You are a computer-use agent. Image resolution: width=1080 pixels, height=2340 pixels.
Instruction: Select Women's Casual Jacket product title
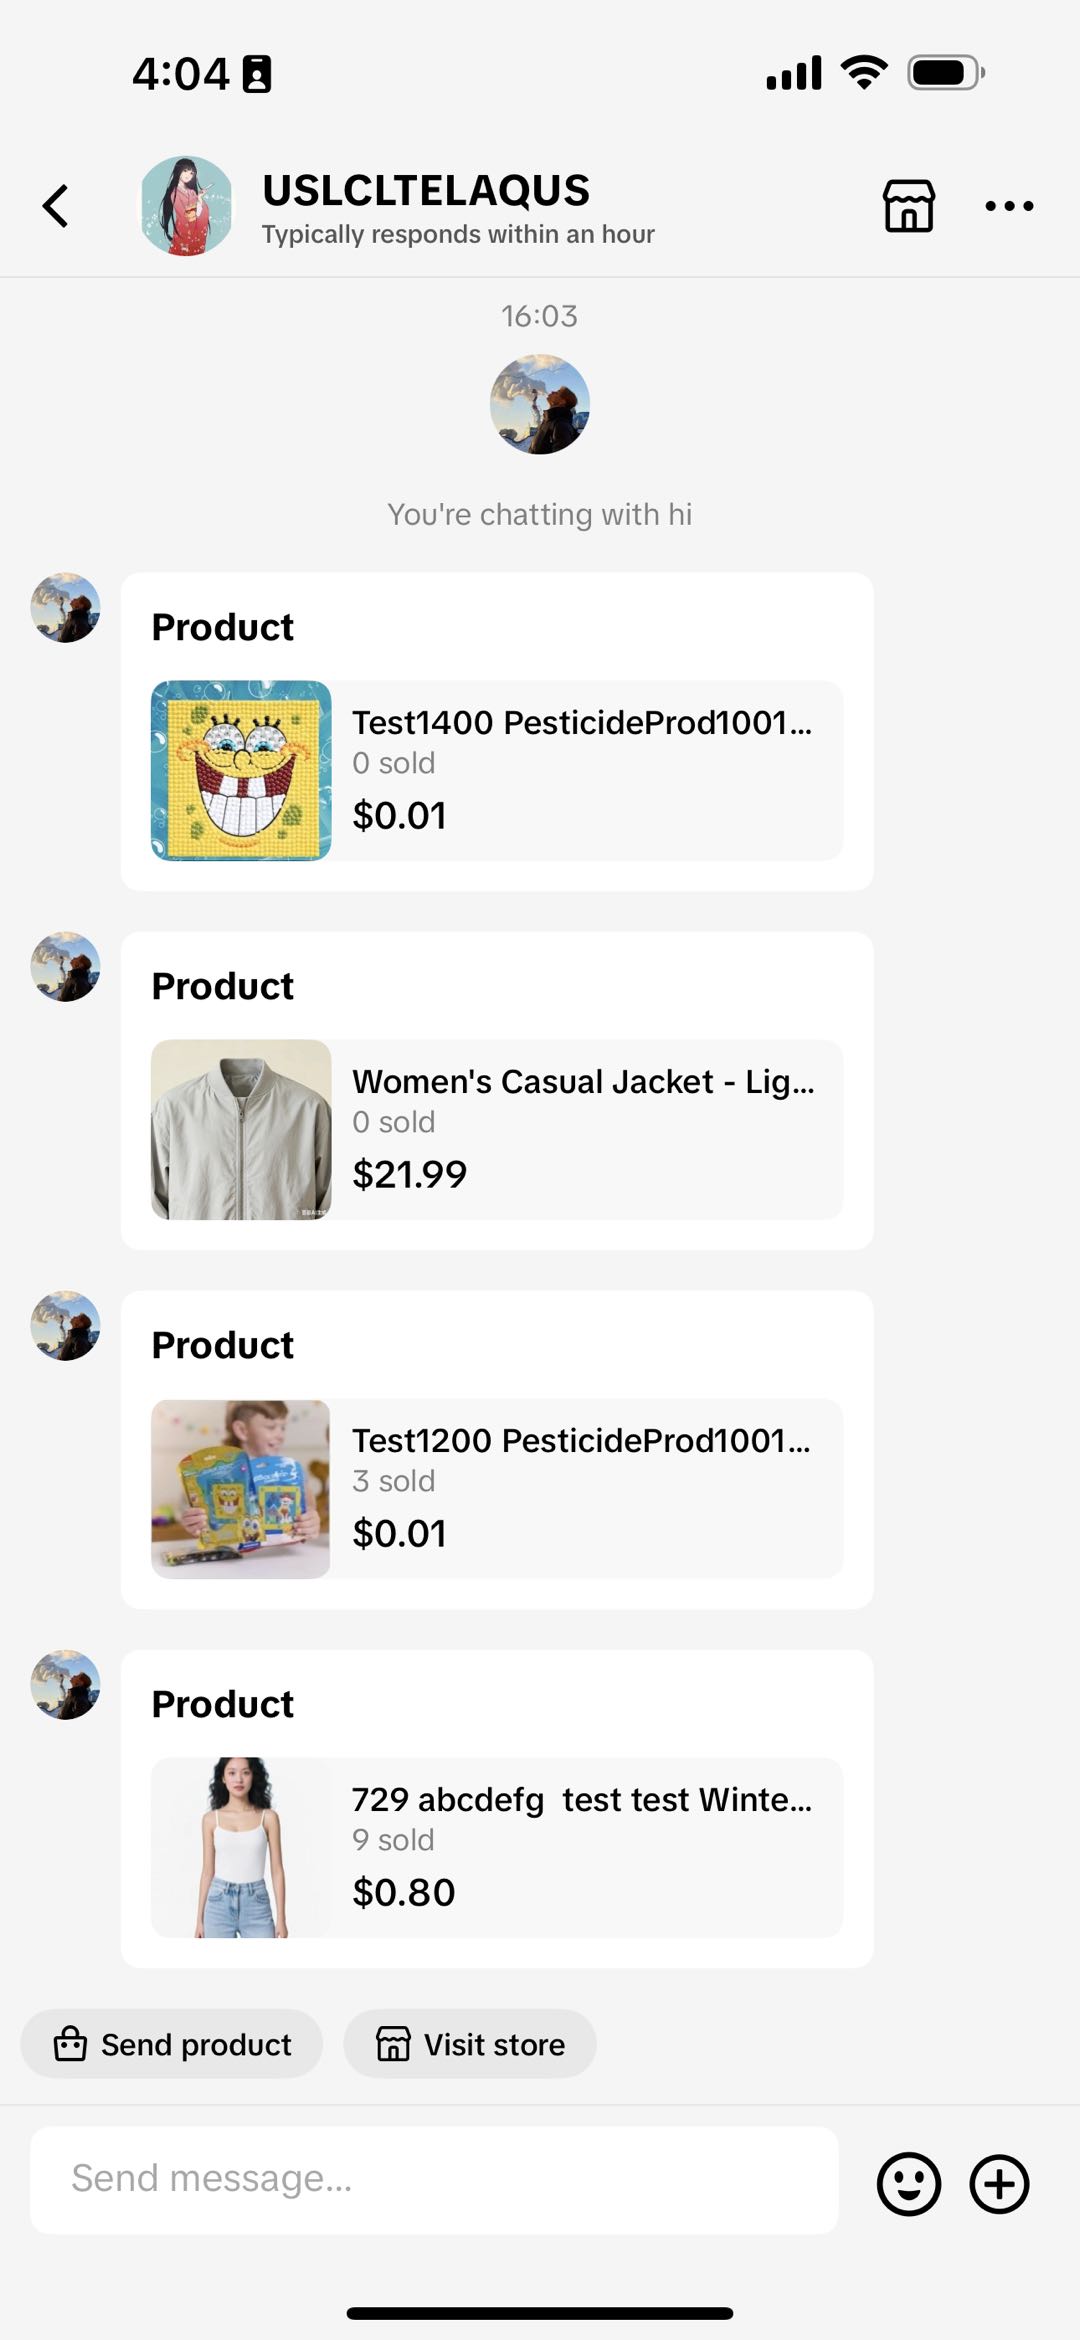coord(583,1081)
